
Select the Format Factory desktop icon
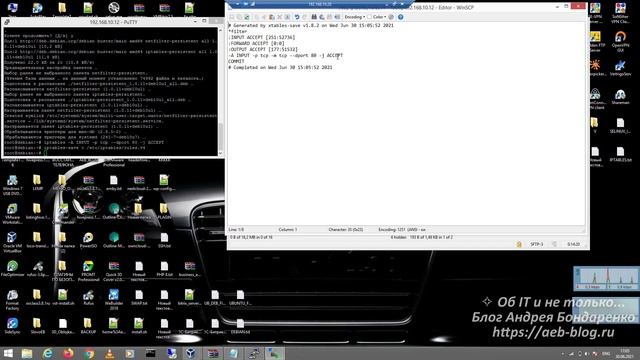pyautogui.click(x=12, y=300)
